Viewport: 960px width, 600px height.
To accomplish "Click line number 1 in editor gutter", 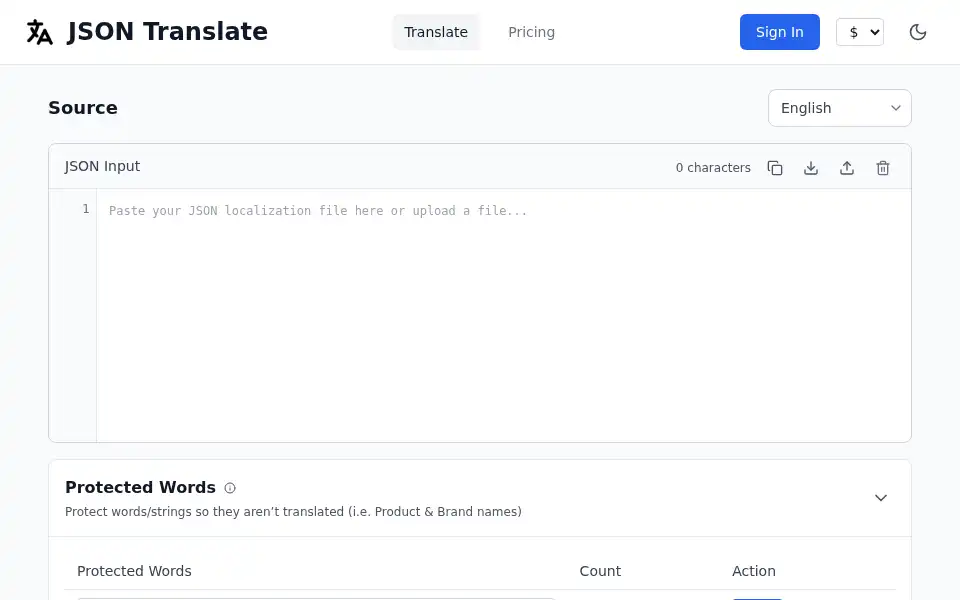I will click(x=86, y=209).
